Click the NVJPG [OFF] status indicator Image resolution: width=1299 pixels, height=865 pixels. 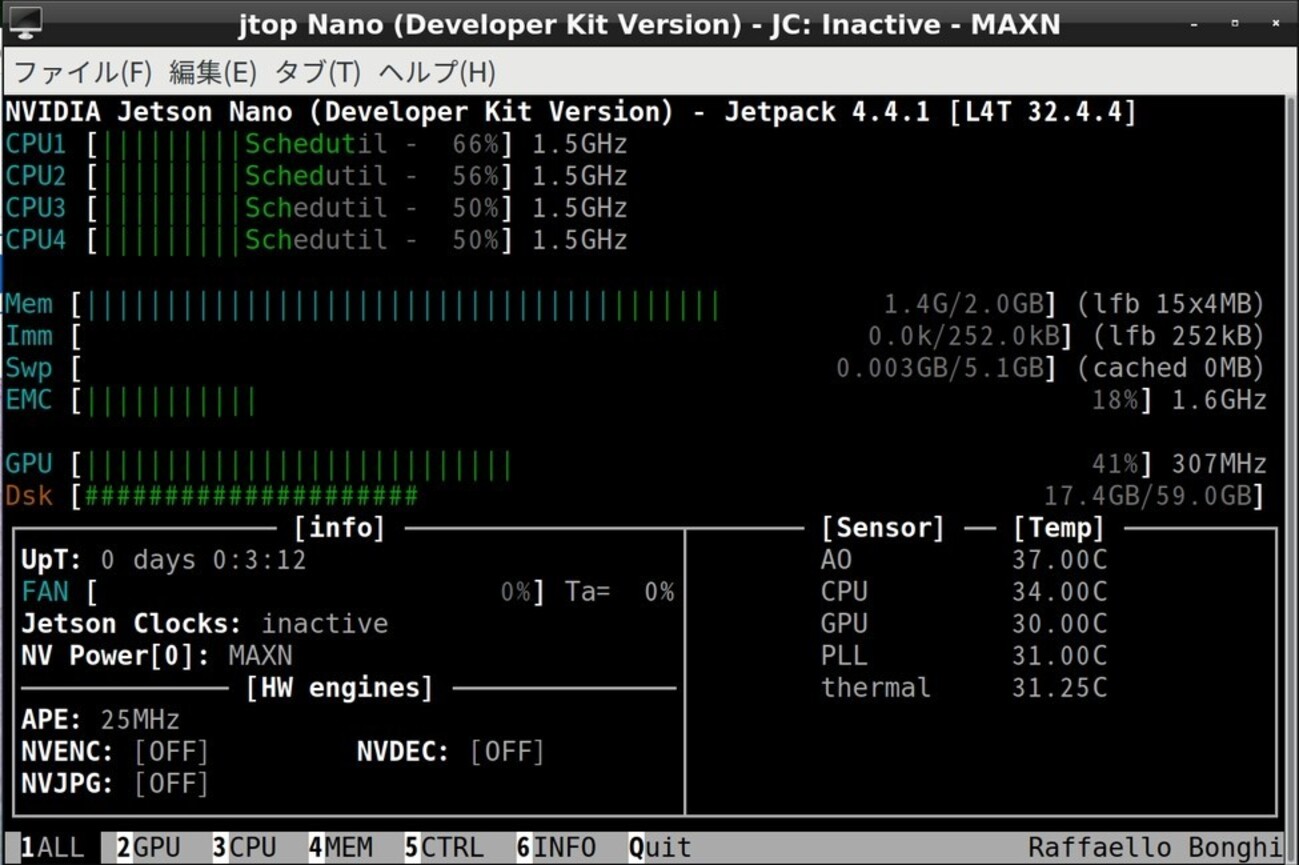coord(171,784)
